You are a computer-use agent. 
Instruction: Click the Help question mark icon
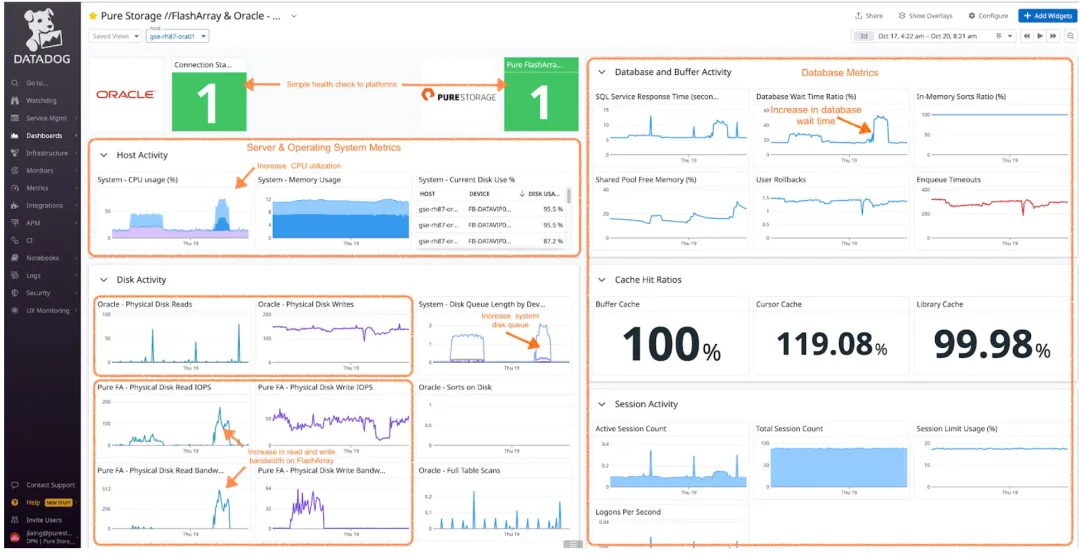point(14,503)
